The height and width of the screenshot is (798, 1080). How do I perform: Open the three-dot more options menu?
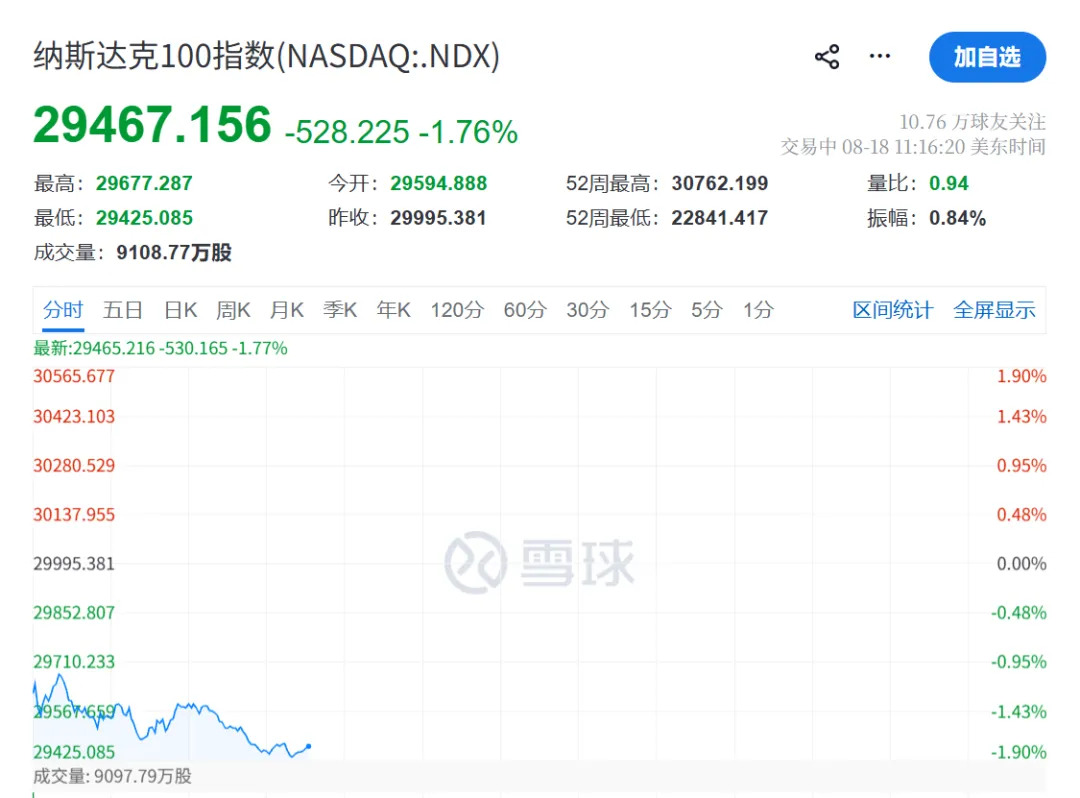point(880,56)
